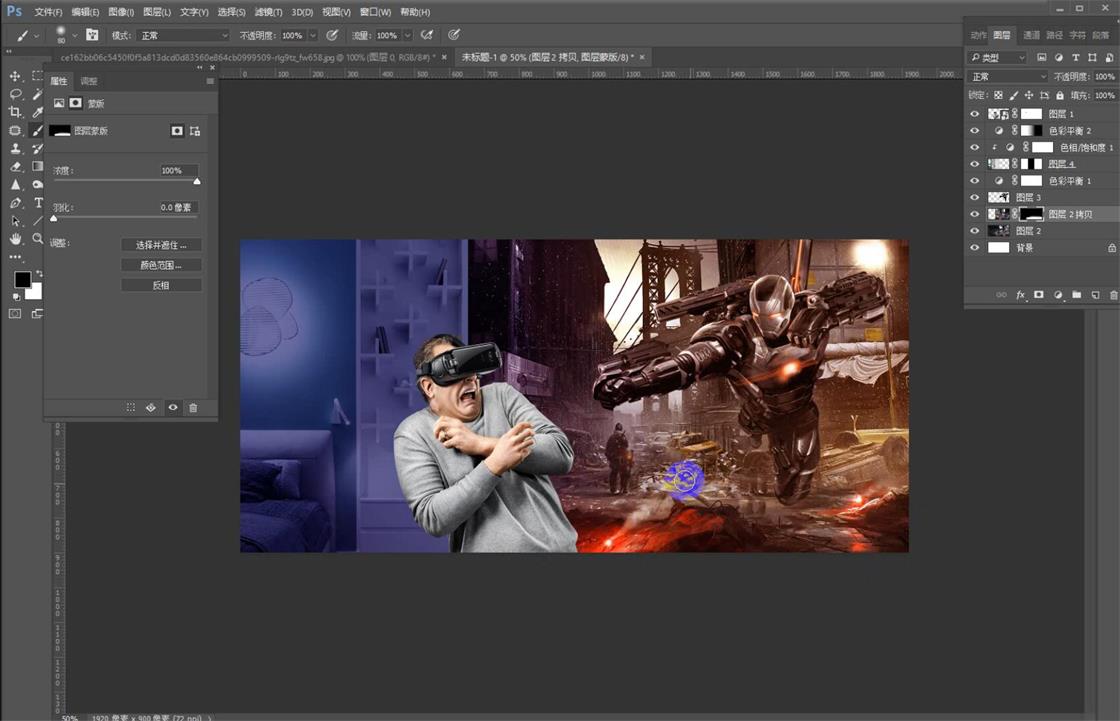Select the Zoom tool
Image resolution: width=1120 pixels, height=721 pixels.
pos(38,239)
